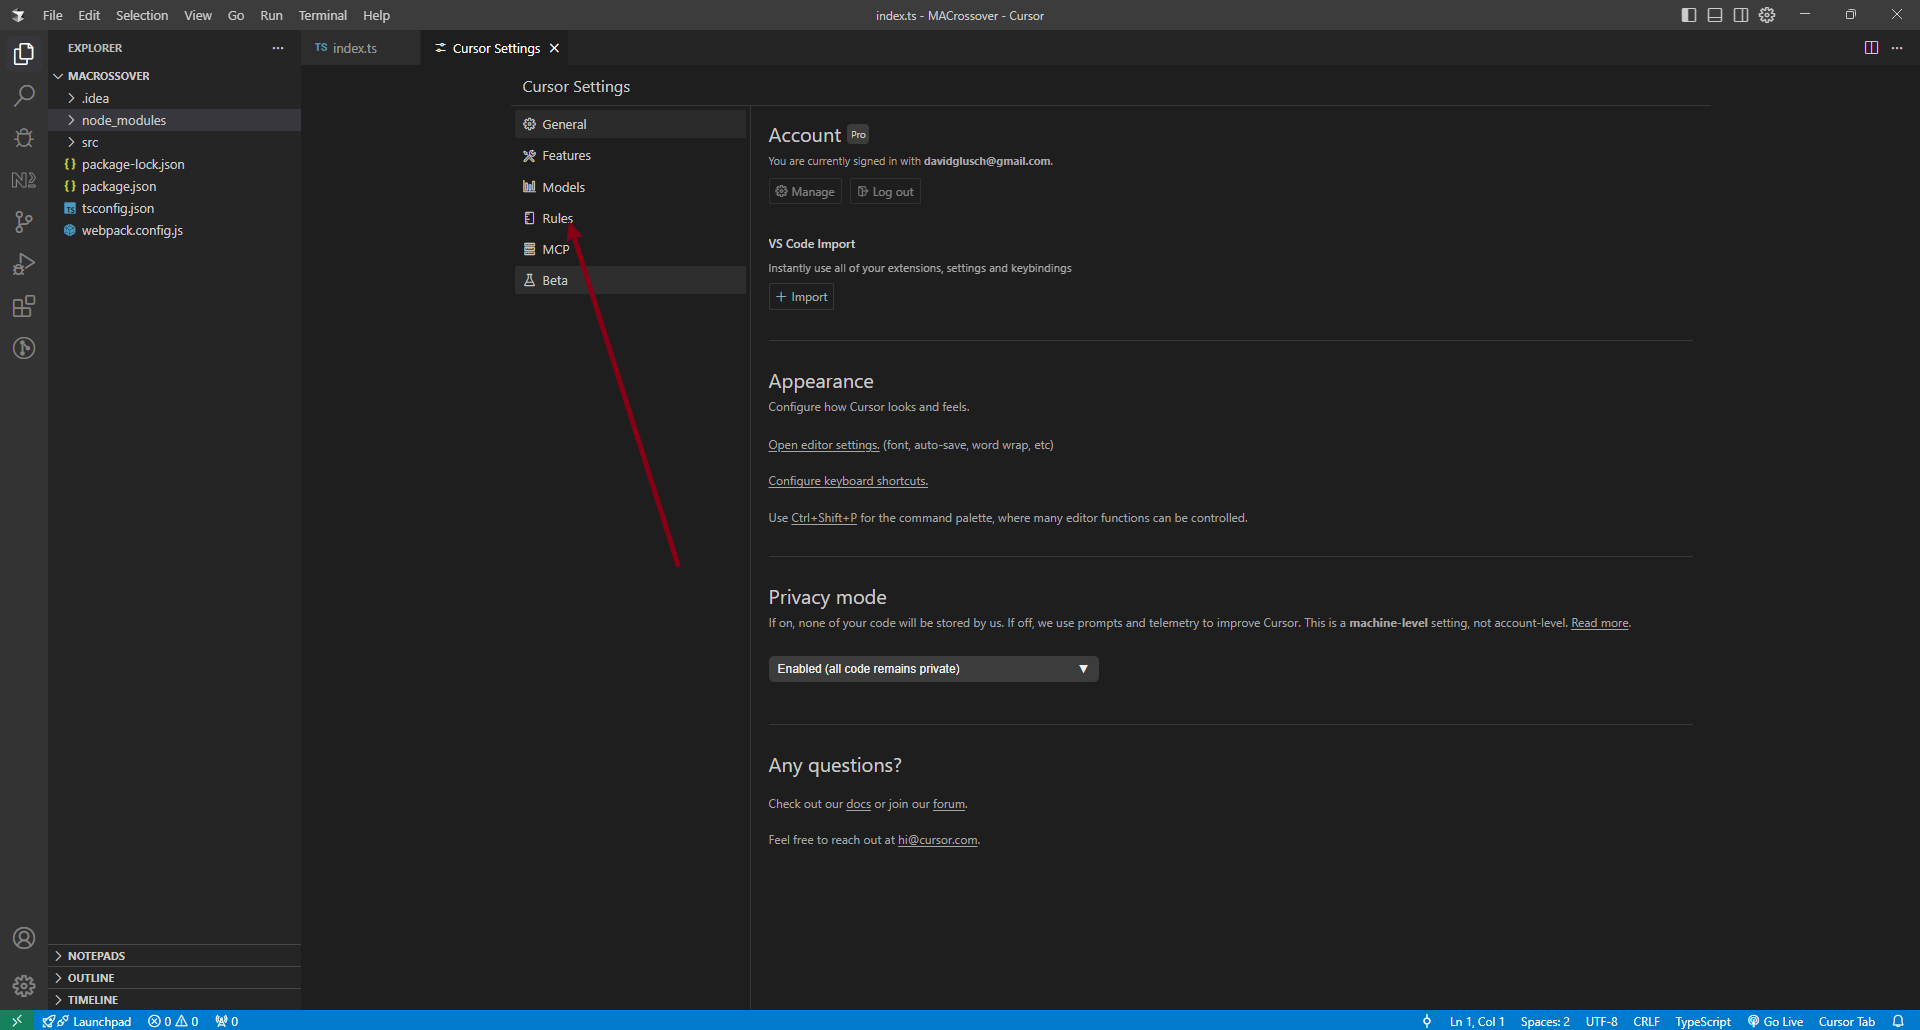
Task: Click the Import button for VS Code
Action: point(801,297)
